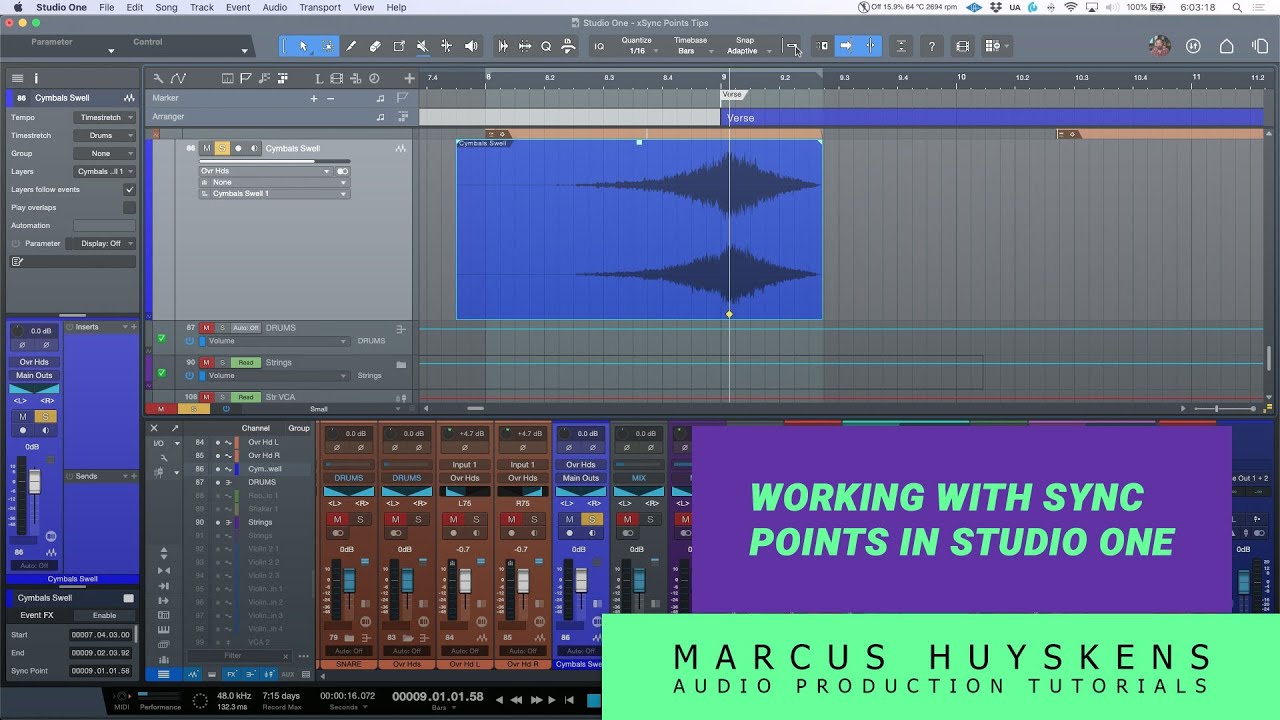Enable the Autoscroll arrow button
The width and height of the screenshot is (1280, 720).
pos(846,46)
